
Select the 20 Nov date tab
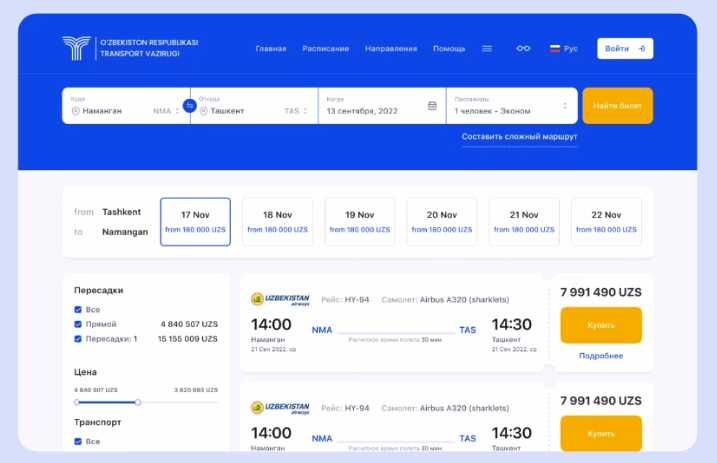pyautogui.click(x=442, y=222)
